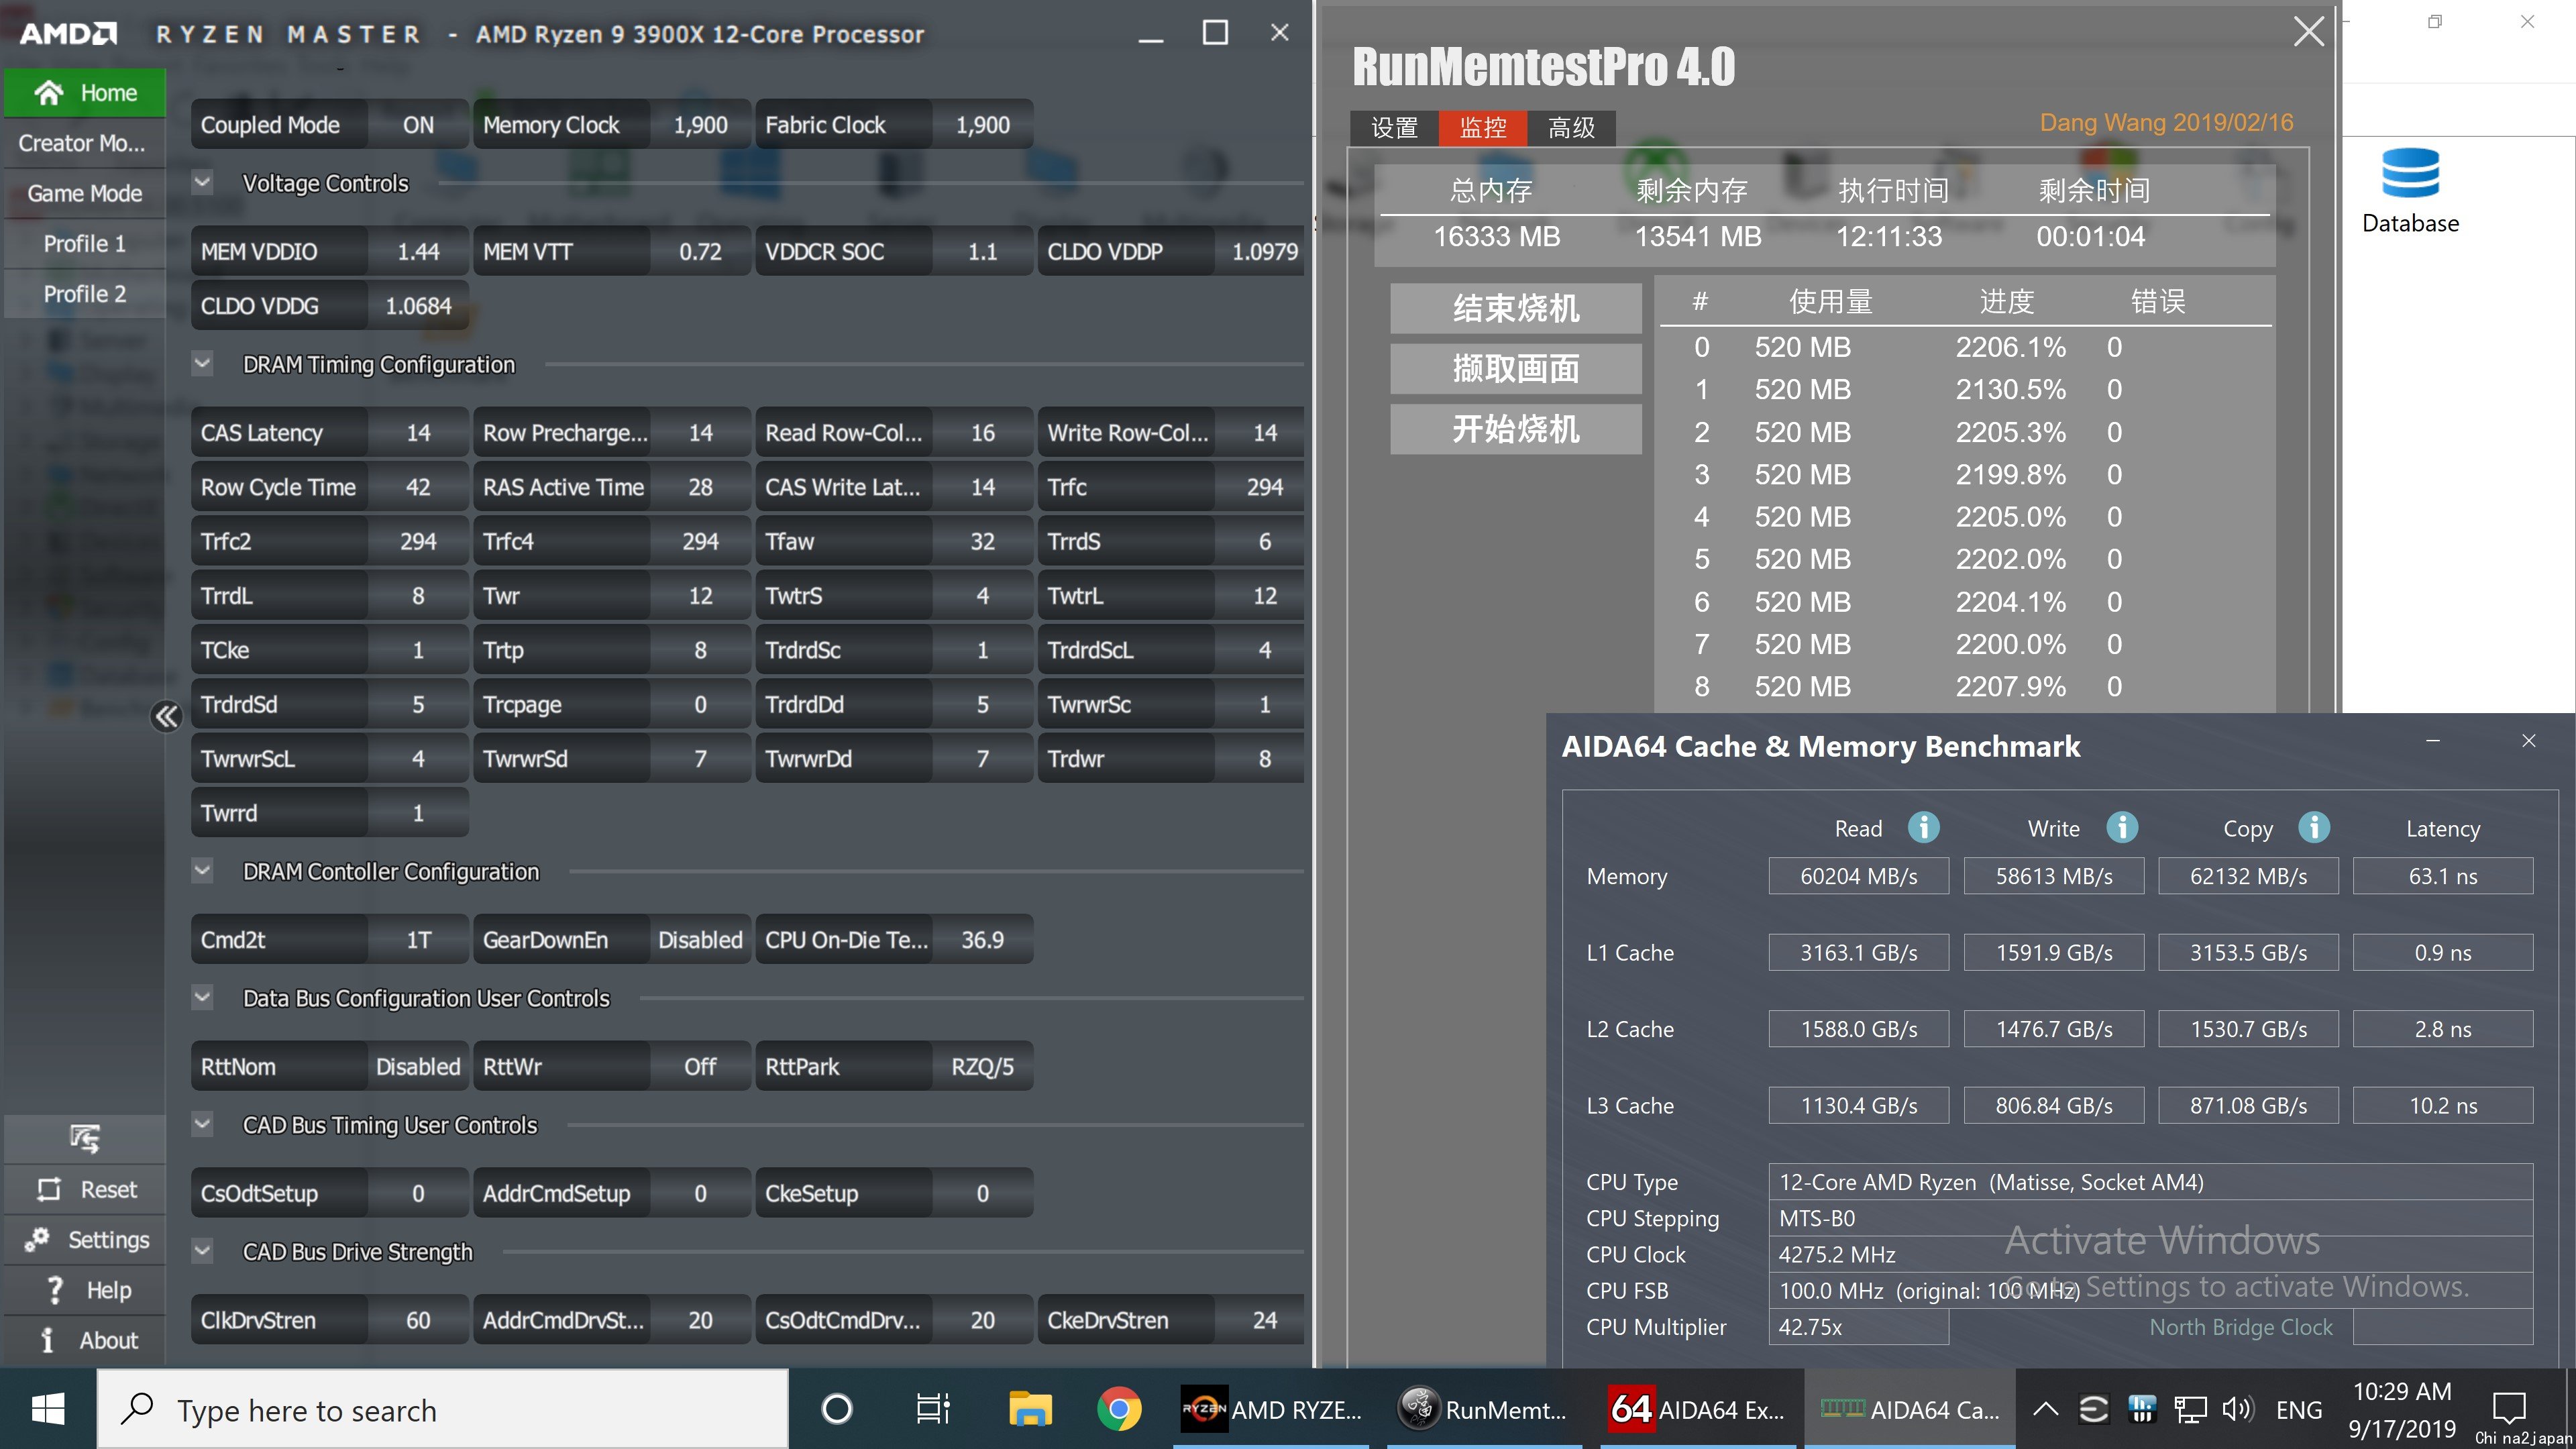
Task: Click the 开始烧机 button
Action: click(1515, 429)
